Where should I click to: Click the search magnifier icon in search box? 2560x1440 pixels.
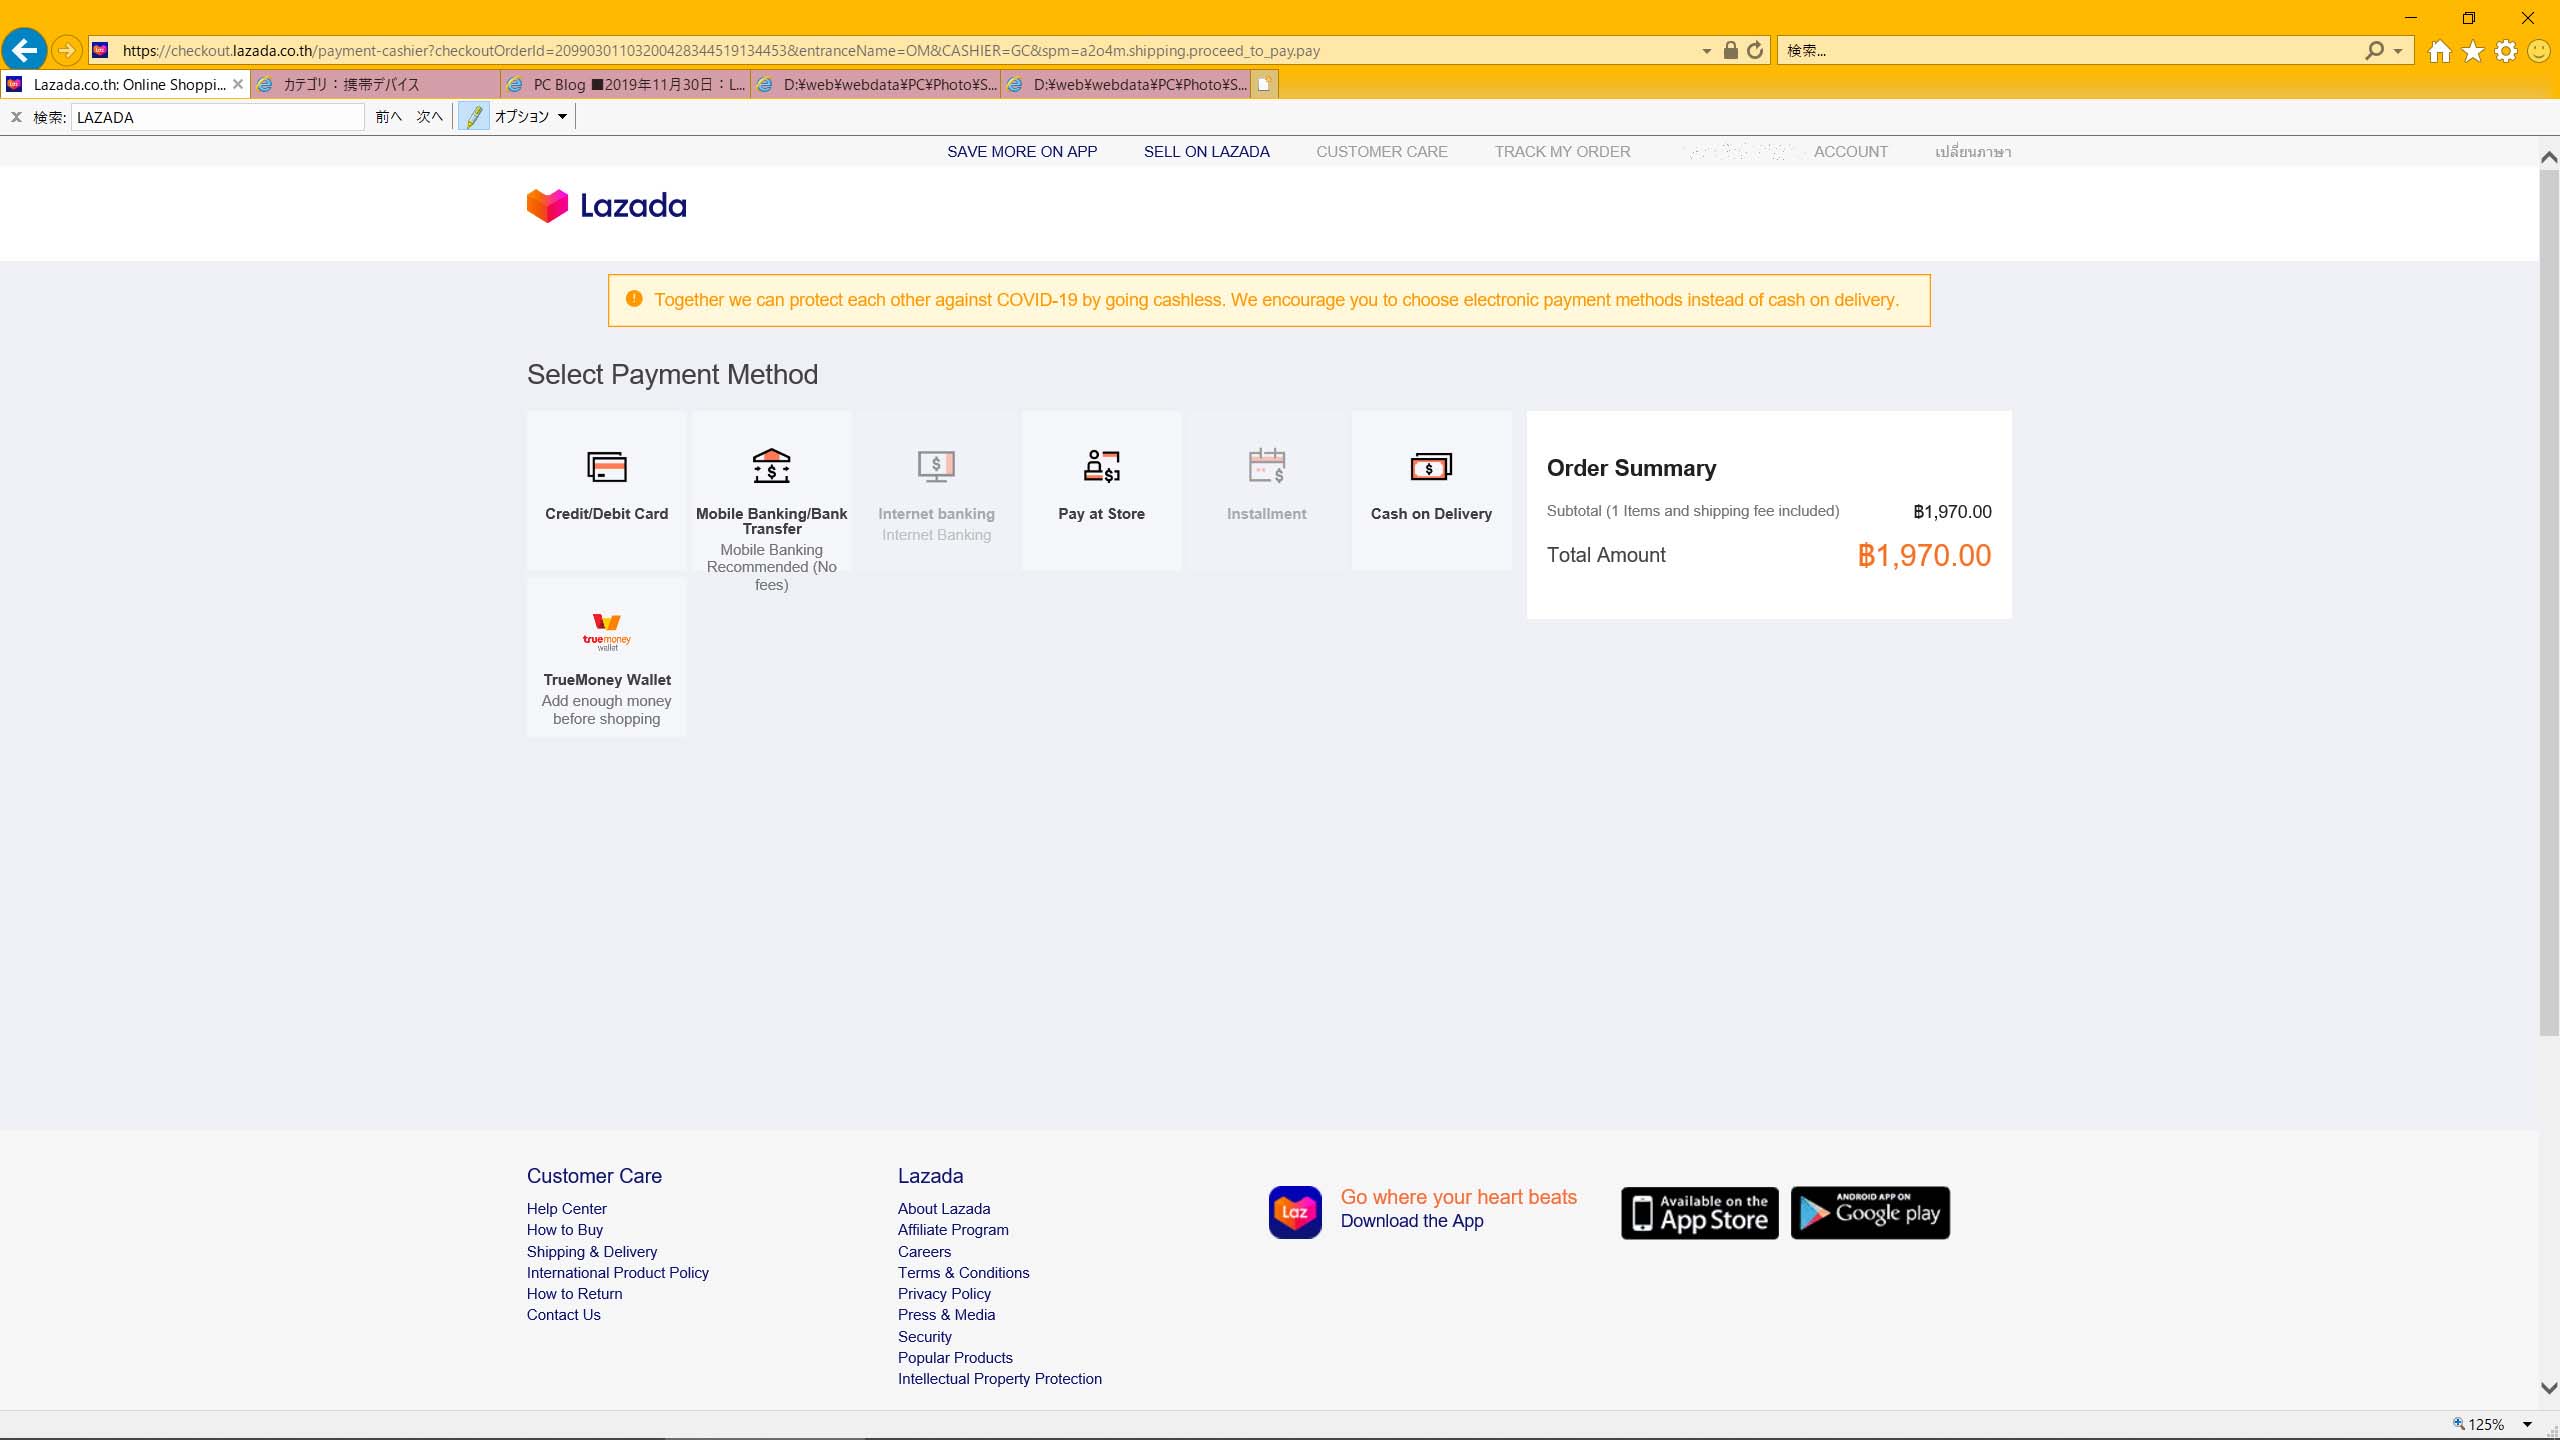(x=2374, y=50)
